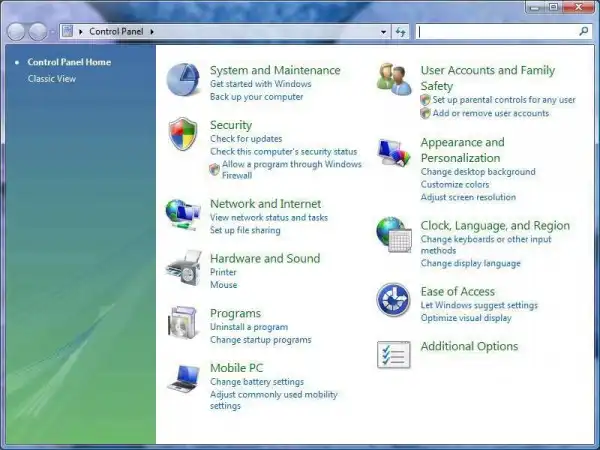Open the Uninstall a program link
Screen dimensions: 600x450
[249, 327]
